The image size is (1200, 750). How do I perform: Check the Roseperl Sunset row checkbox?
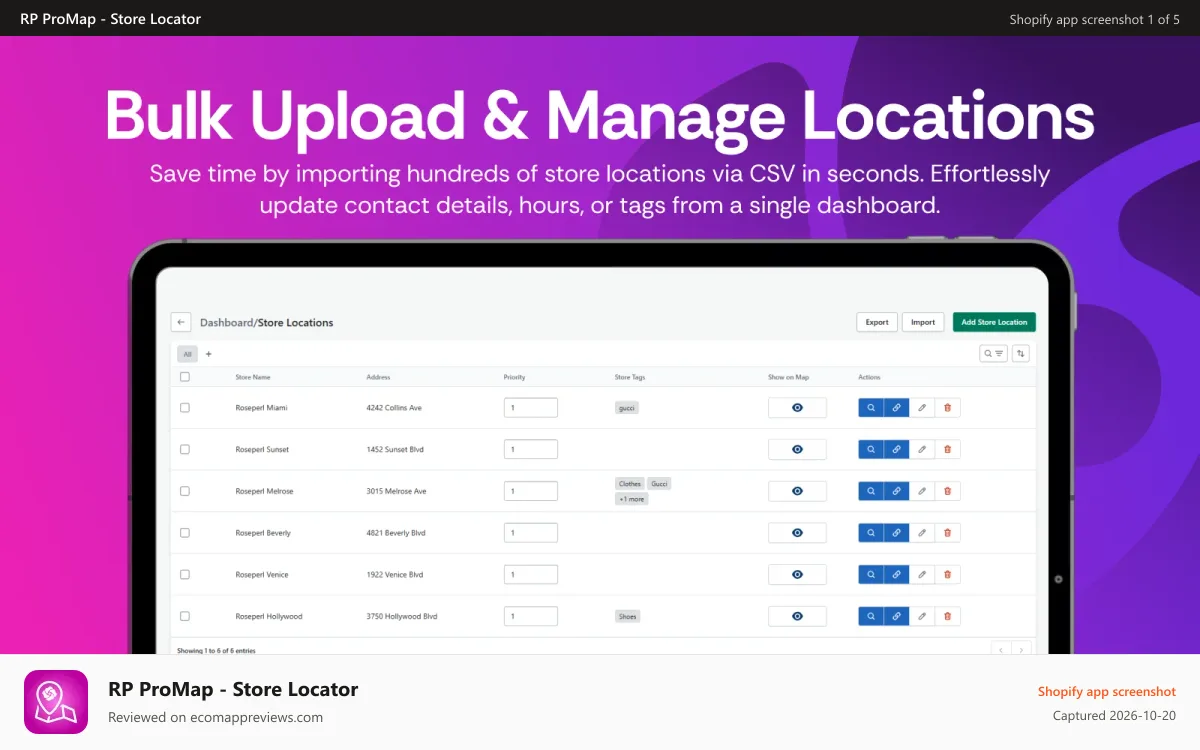coord(185,449)
